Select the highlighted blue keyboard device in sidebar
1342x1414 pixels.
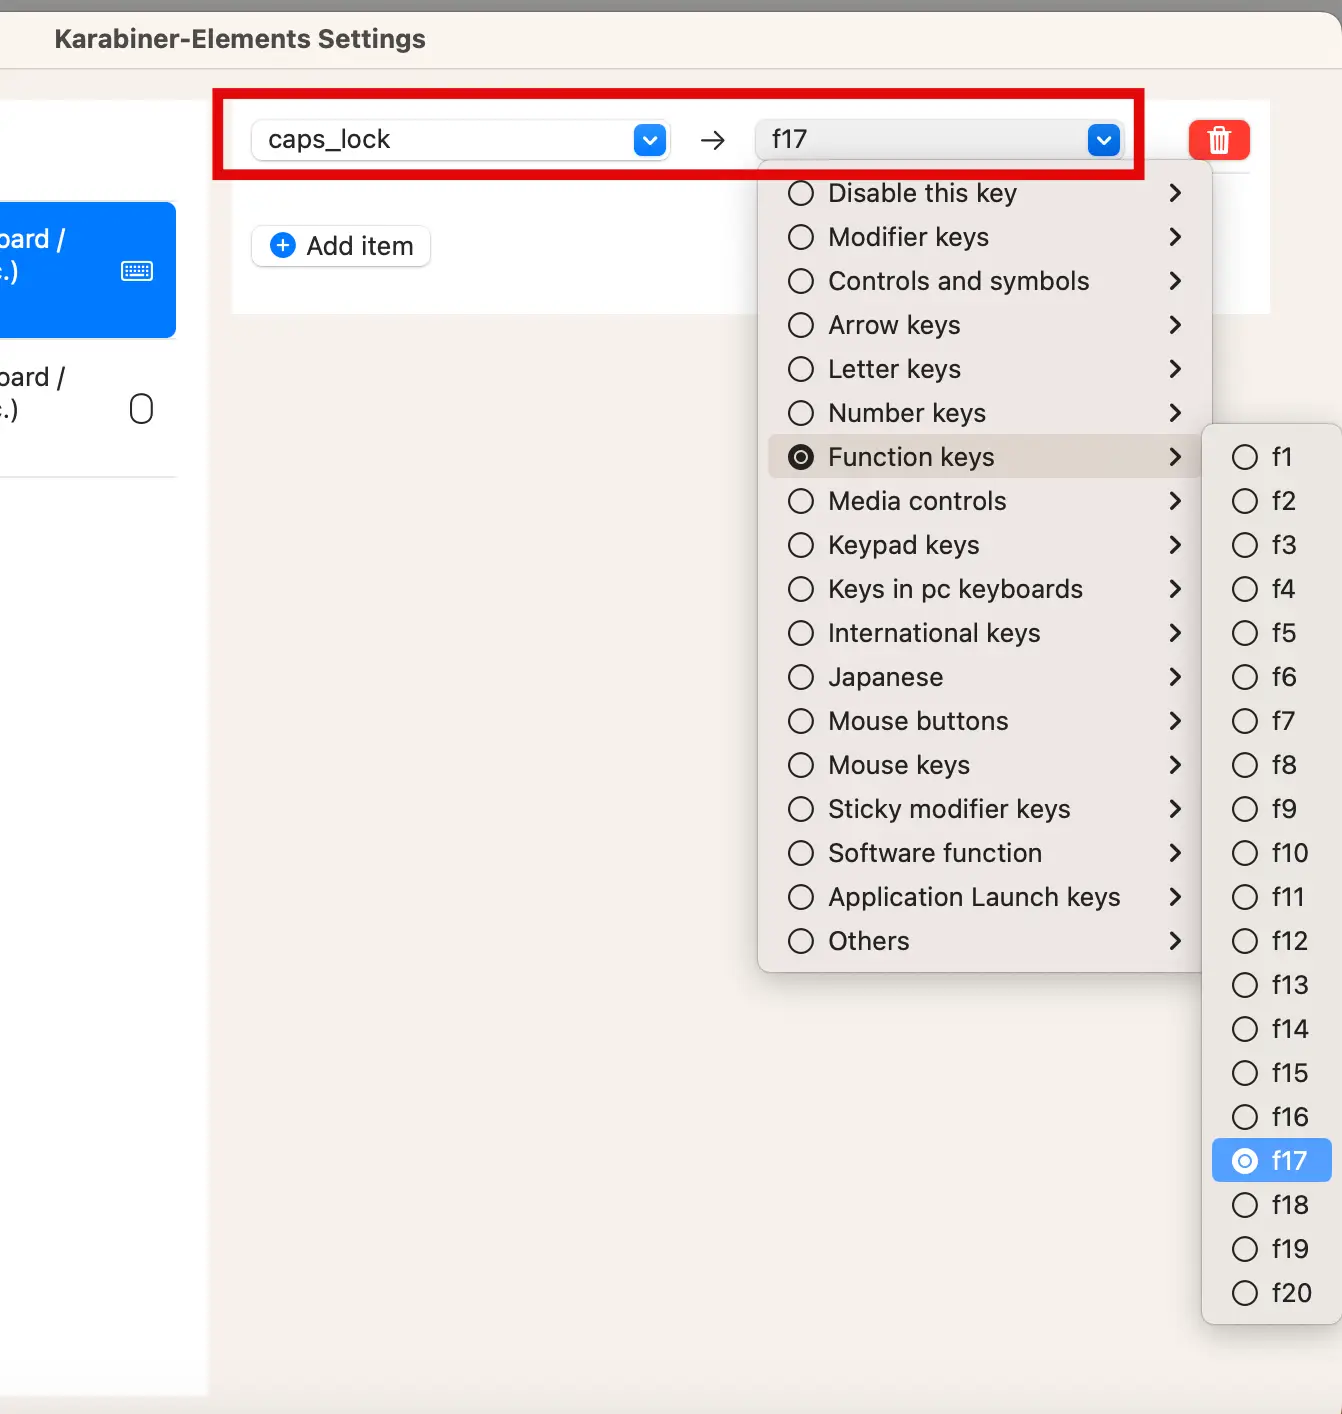pyautogui.click(x=88, y=270)
